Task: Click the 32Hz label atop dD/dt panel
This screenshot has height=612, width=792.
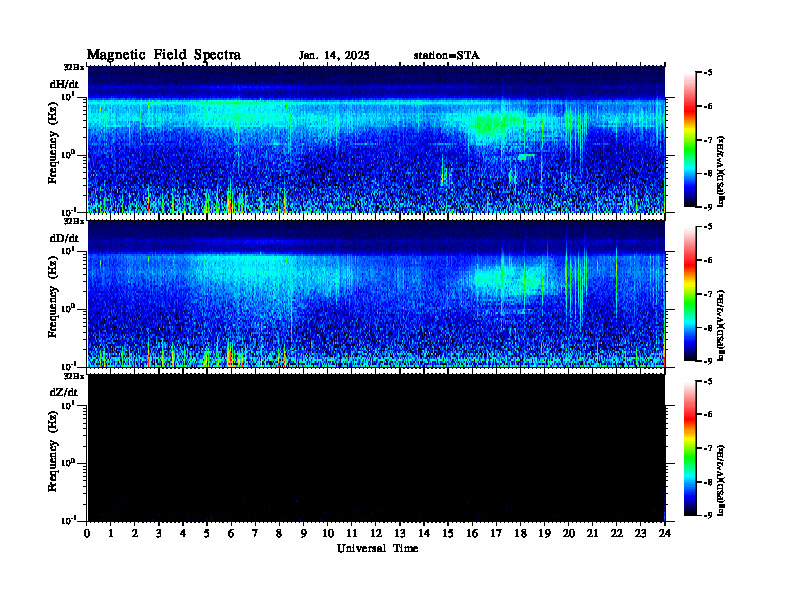Action: click(x=74, y=221)
